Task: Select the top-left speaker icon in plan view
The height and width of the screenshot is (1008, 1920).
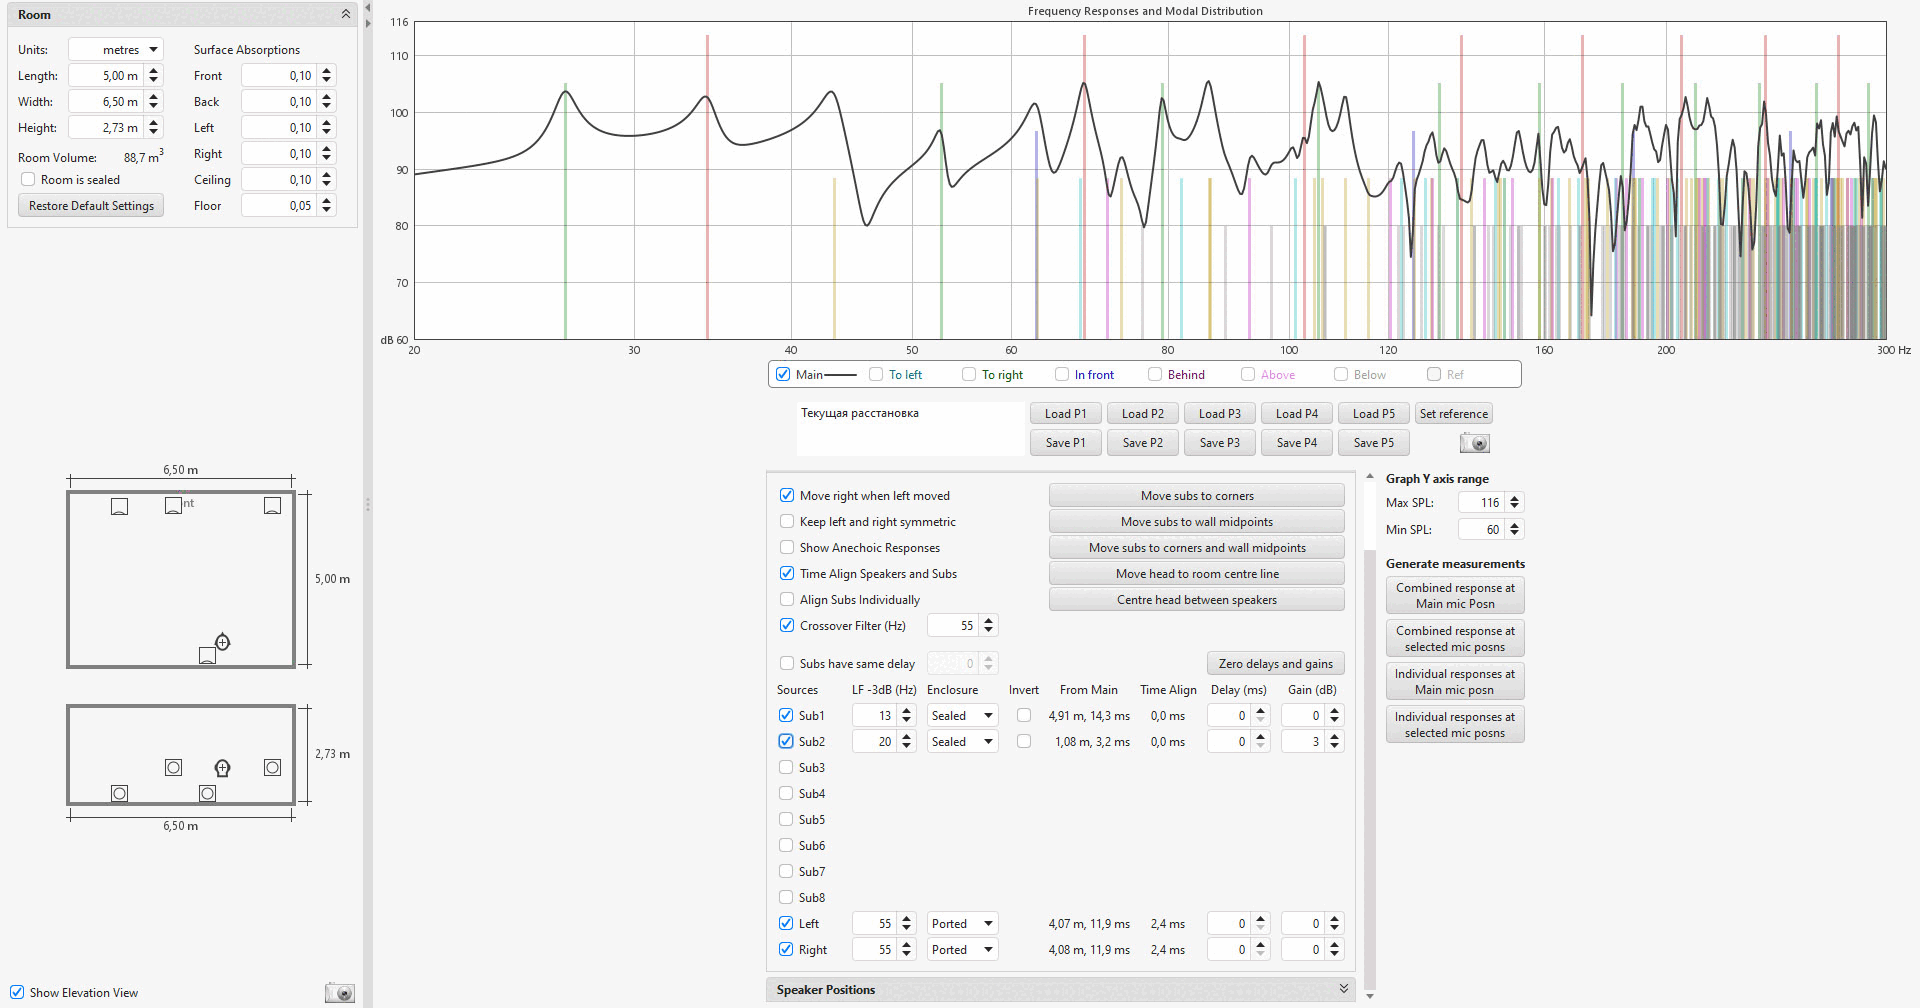Action: [x=120, y=506]
